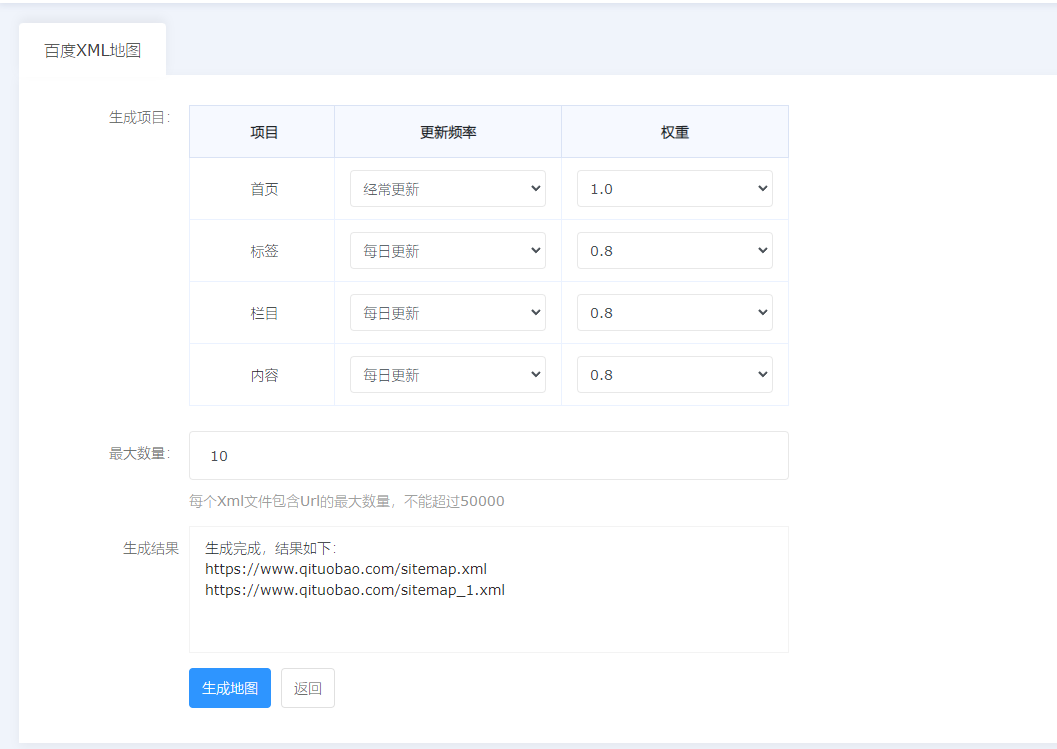Viewport: 1057px width, 749px height.
Task: Expand the 标签 weight dropdown
Action: point(674,251)
